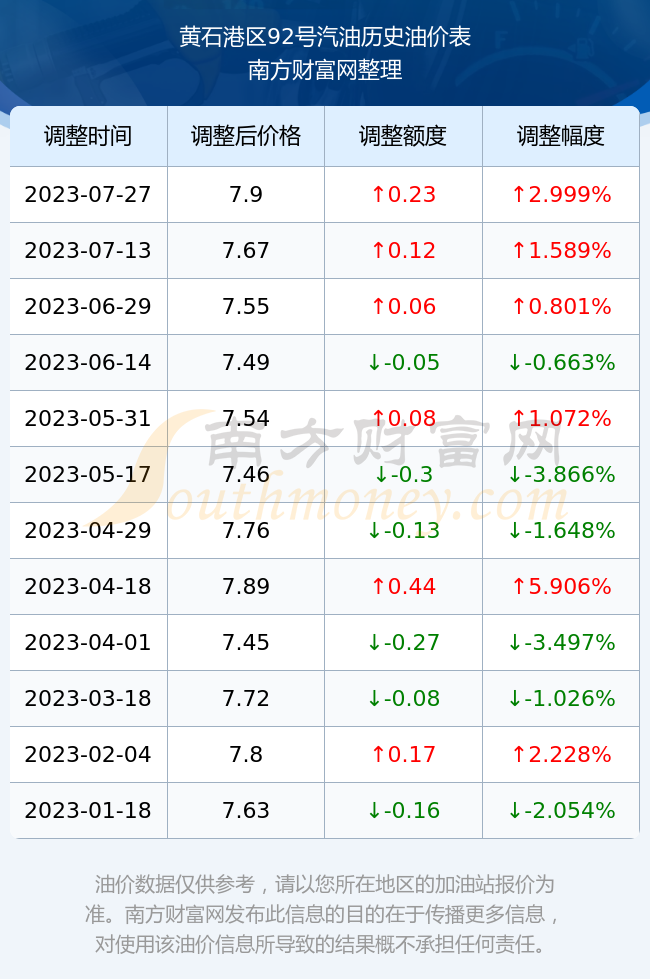This screenshot has width=650, height=980.
Task: Click the 黄石港区92号汽油历史油价表 title
Action: [325, 37]
